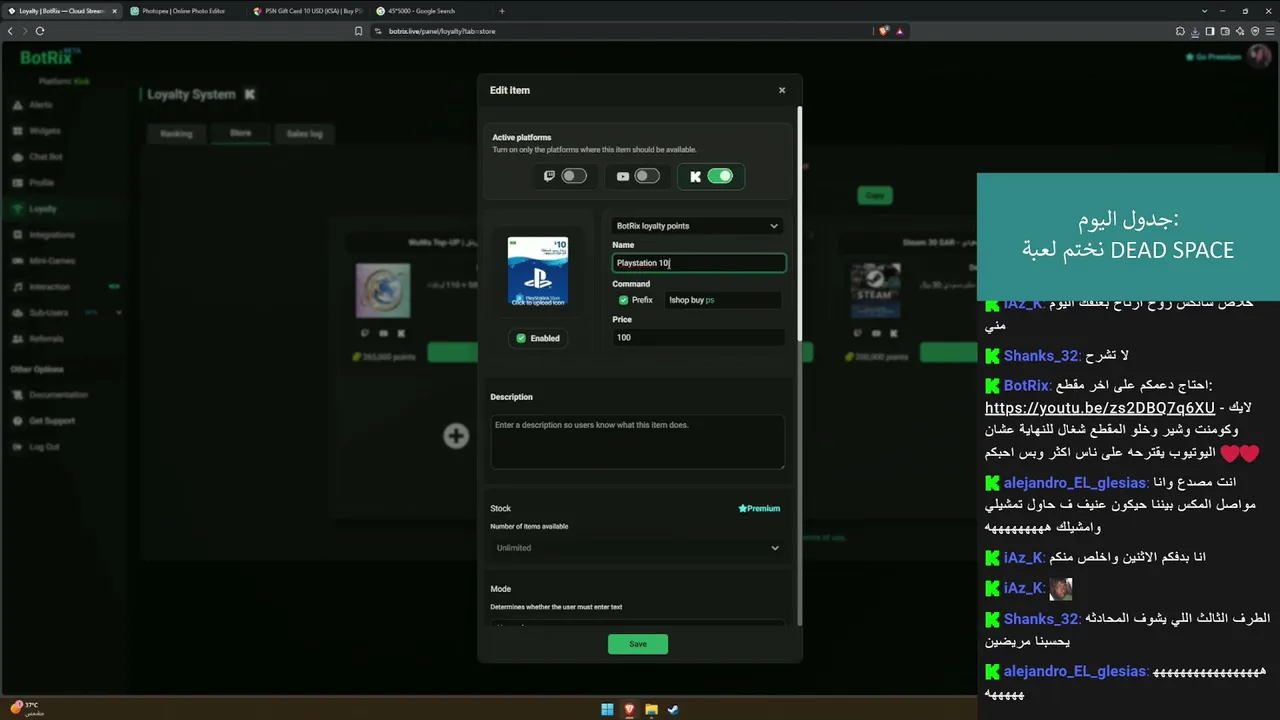Save the edited item

coord(638,644)
